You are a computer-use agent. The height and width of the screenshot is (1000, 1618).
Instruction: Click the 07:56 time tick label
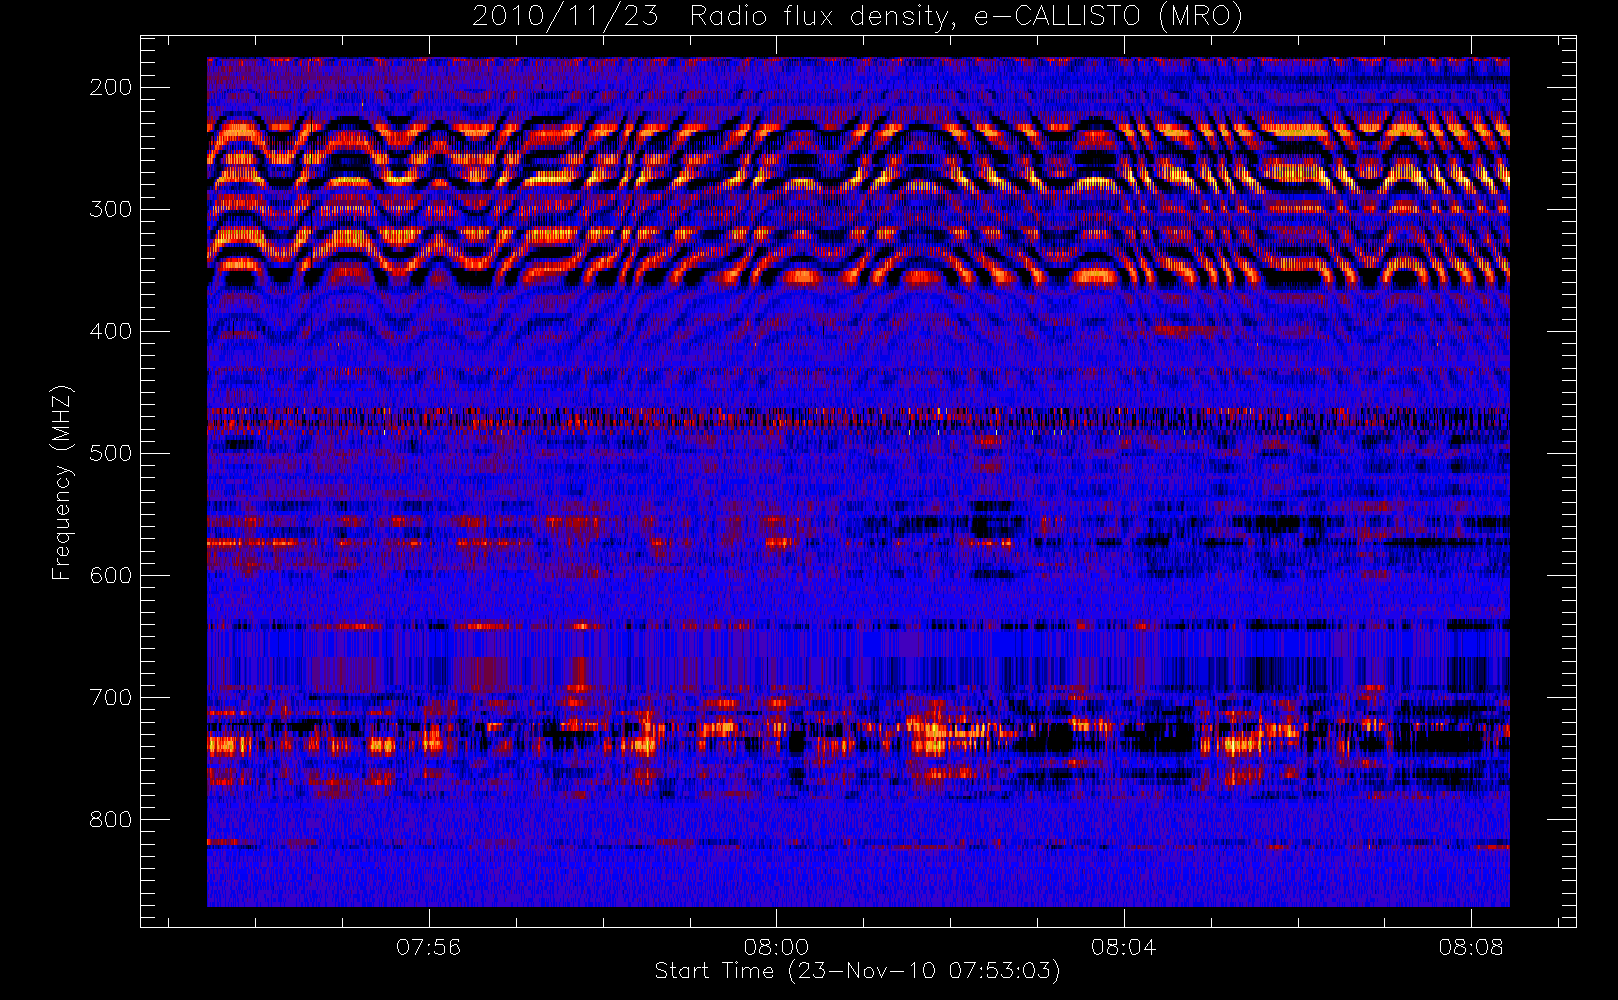click(x=428, y=947)
